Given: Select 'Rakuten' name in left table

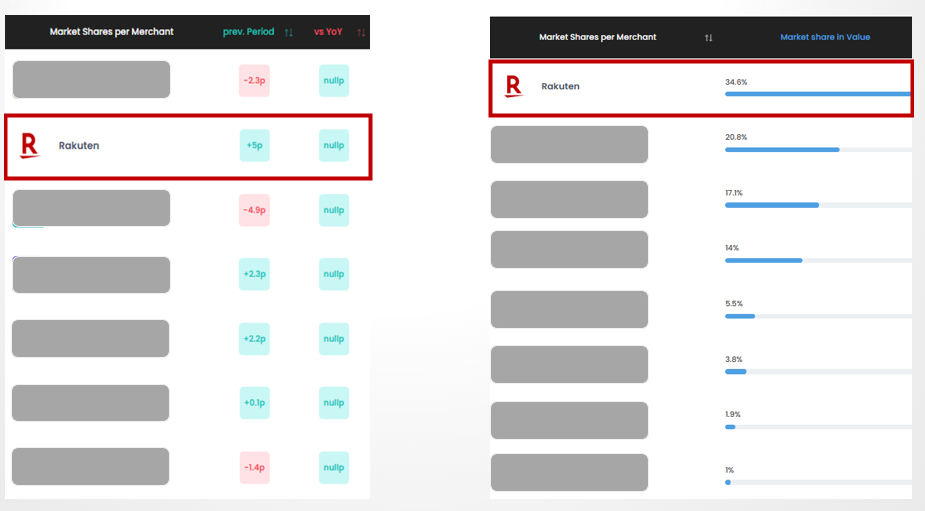Looking at the screenshot, I should 79,146.
